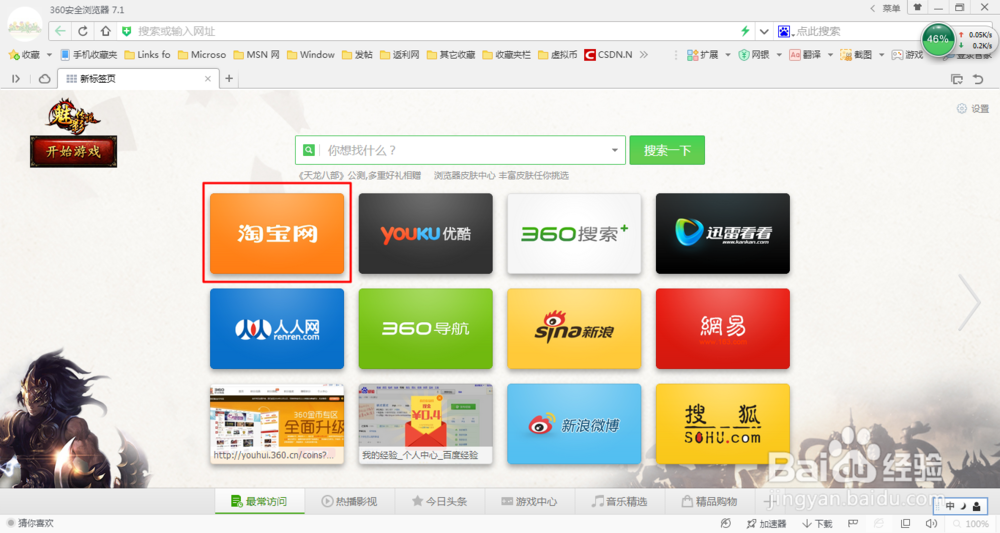Open the CSDN.N bookmark
This screenshot has height=533, width=1000.
coord(608,55)
